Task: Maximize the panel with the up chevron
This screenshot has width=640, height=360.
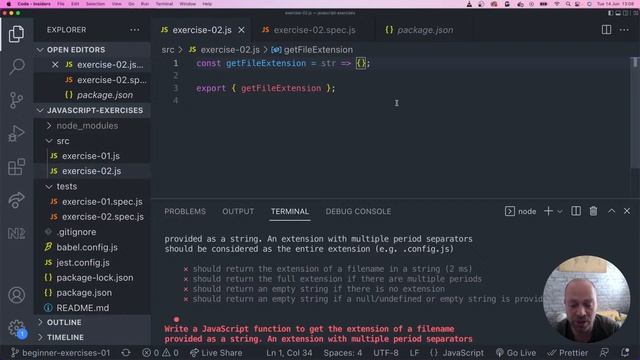Action: 611,211
